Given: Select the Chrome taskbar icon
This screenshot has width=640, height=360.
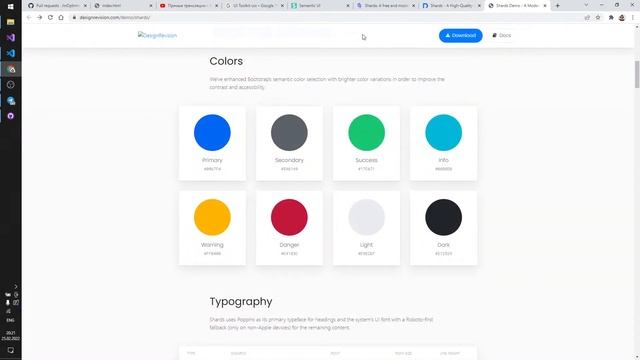Looking at the screenshot, I should tap(11, 69).
